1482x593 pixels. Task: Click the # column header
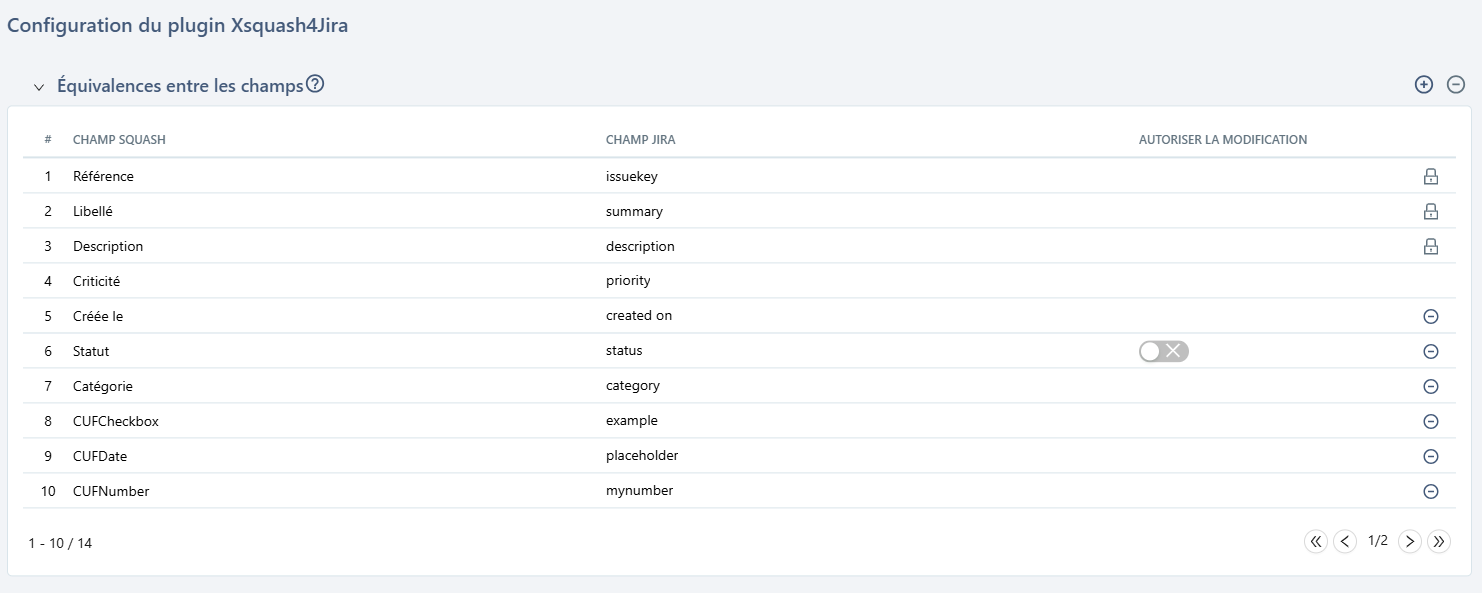[x=48, y=140]
